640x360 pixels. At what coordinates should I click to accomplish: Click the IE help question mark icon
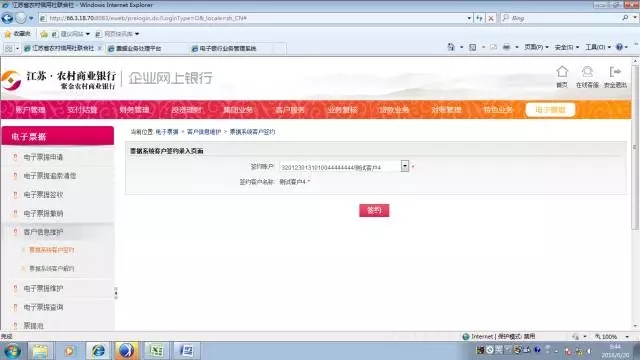tap(619, 47)
